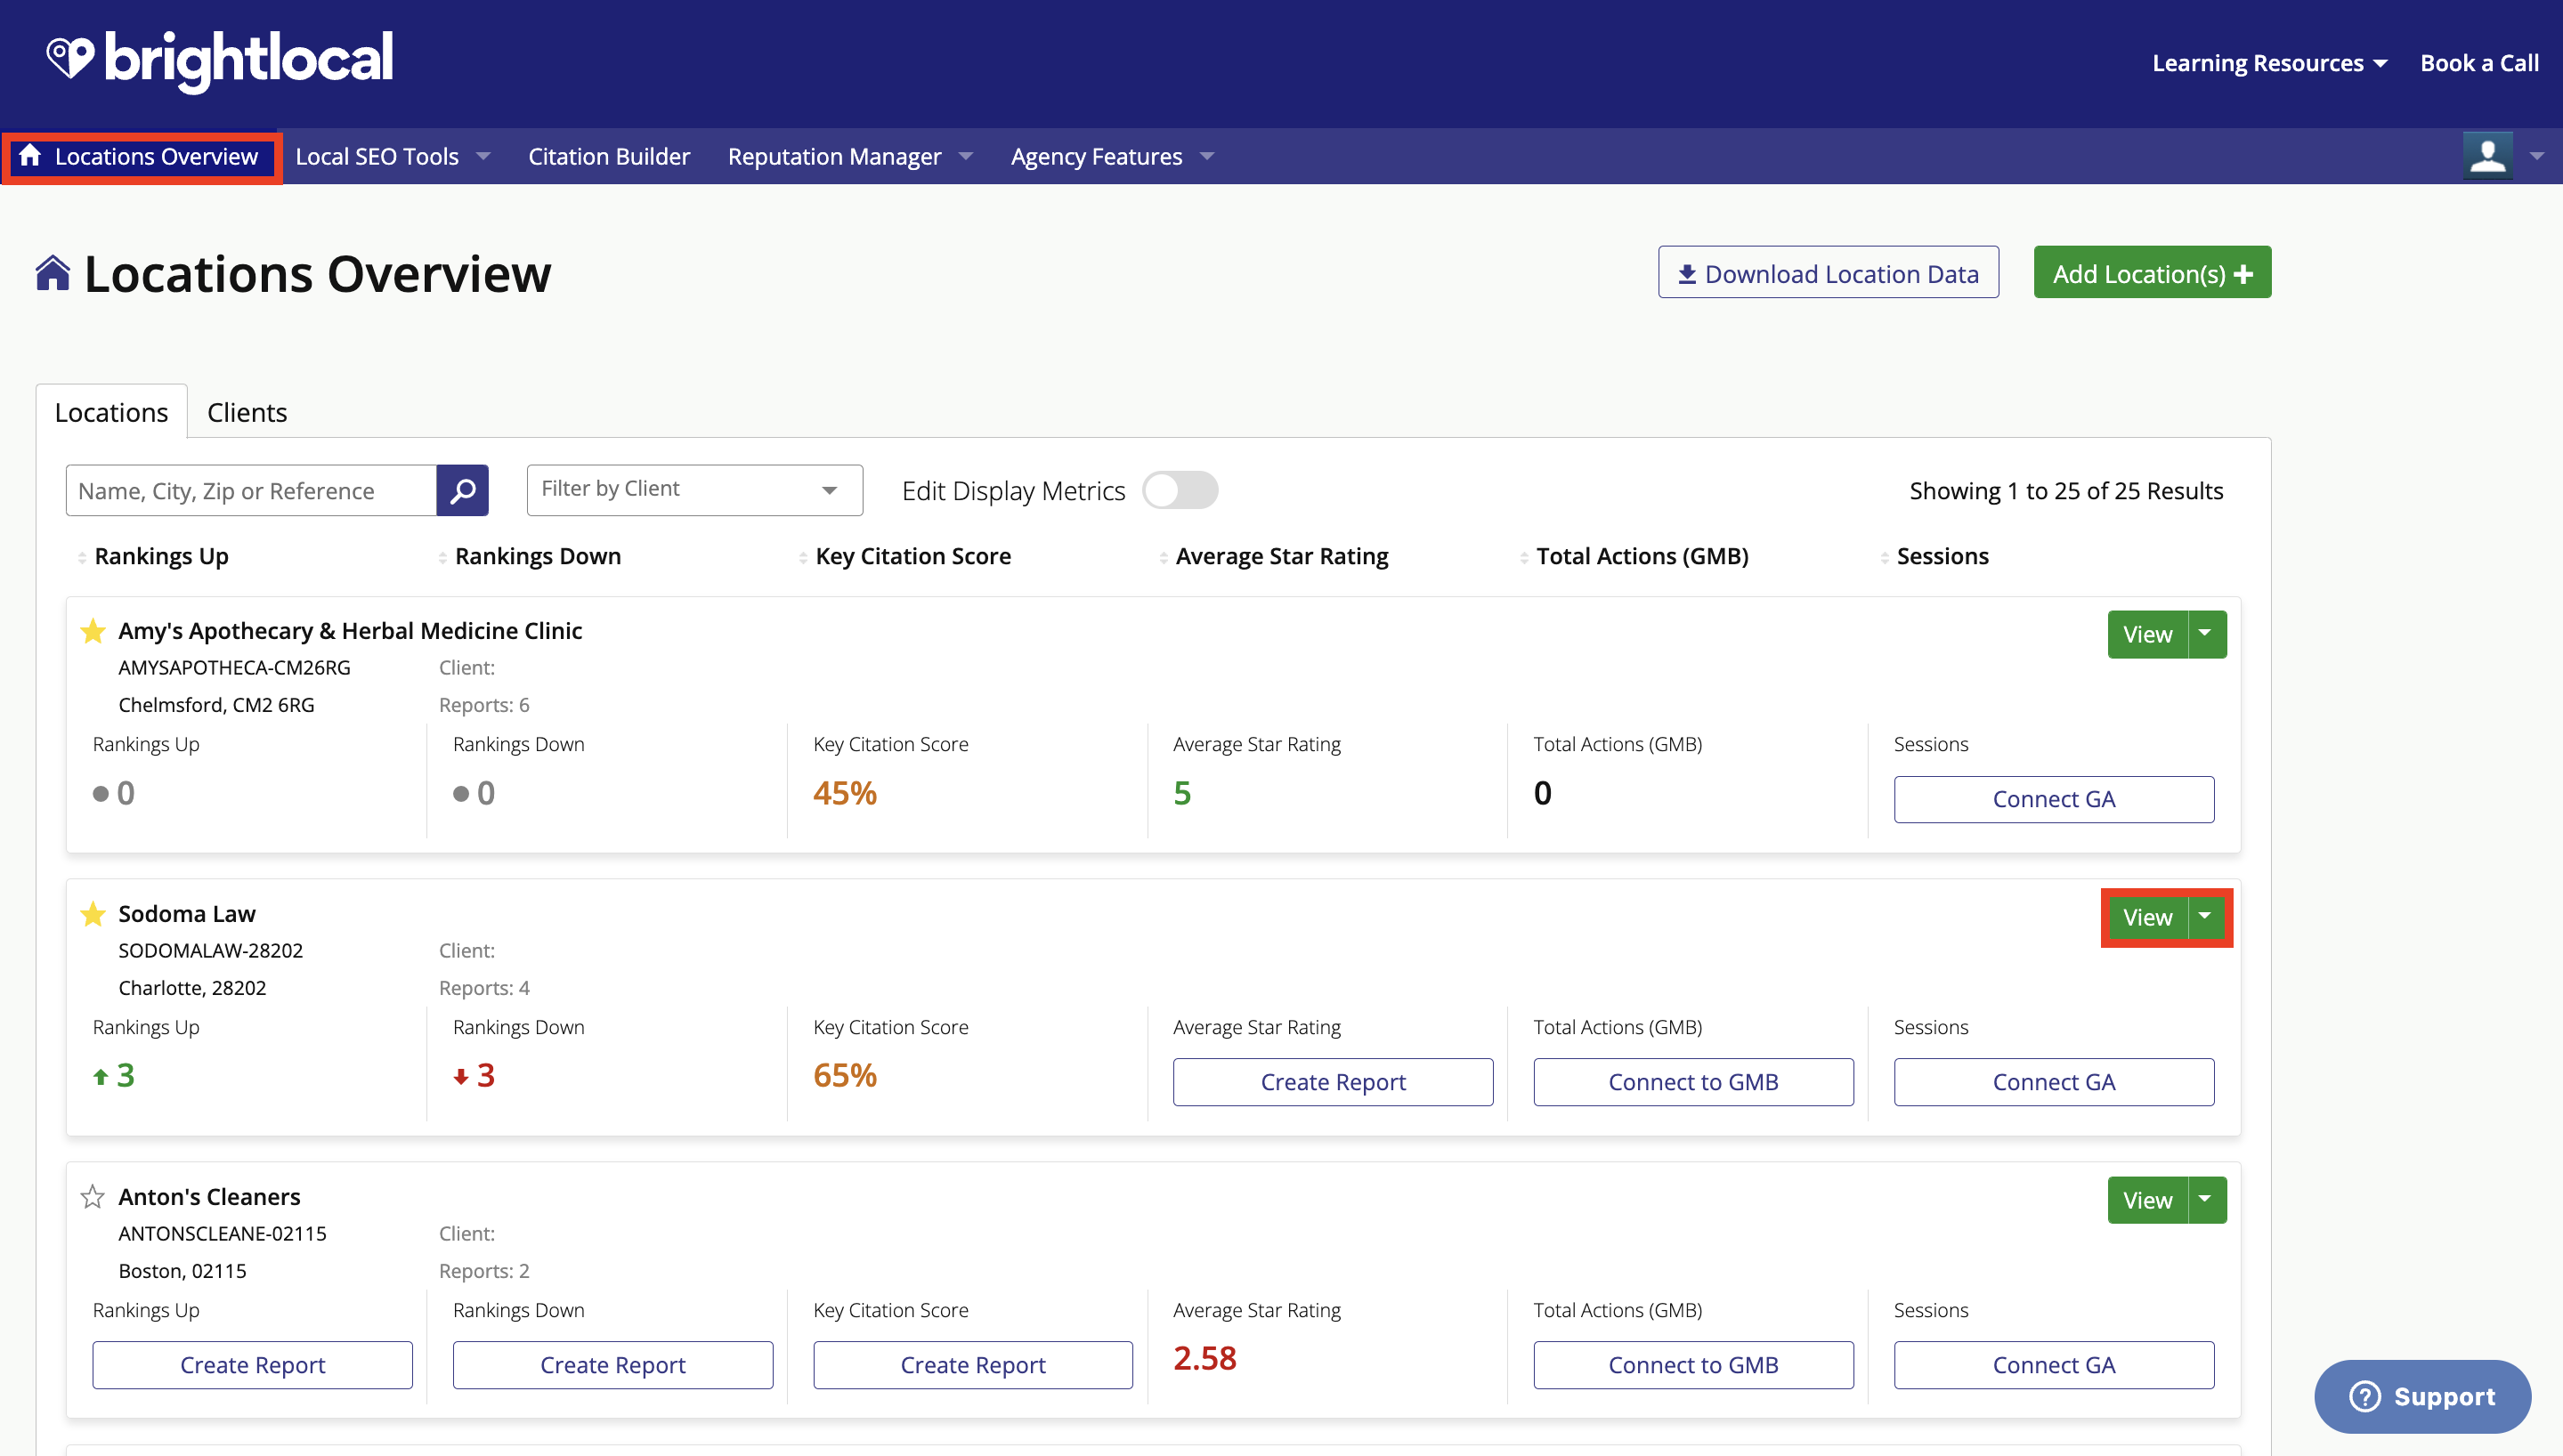Open the user account avatar menu

[x=2487, y=156]
